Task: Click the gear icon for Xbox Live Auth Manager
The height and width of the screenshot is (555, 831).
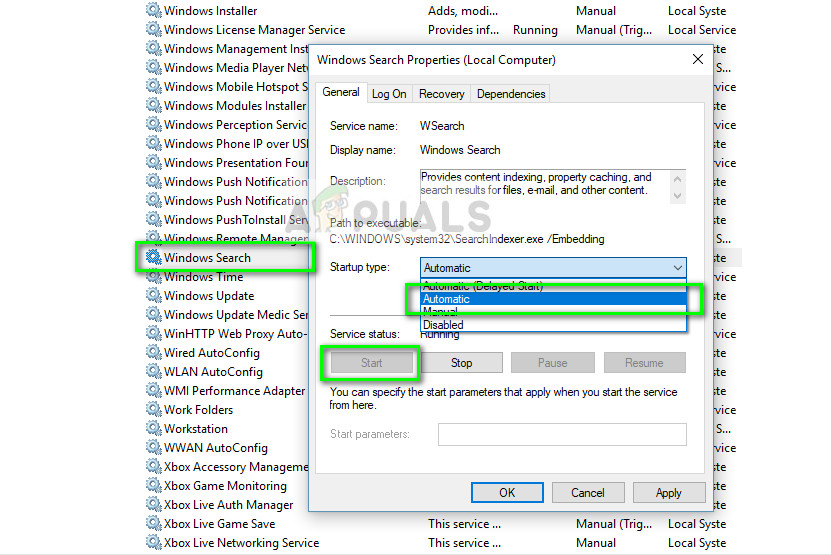Action: 154,505
